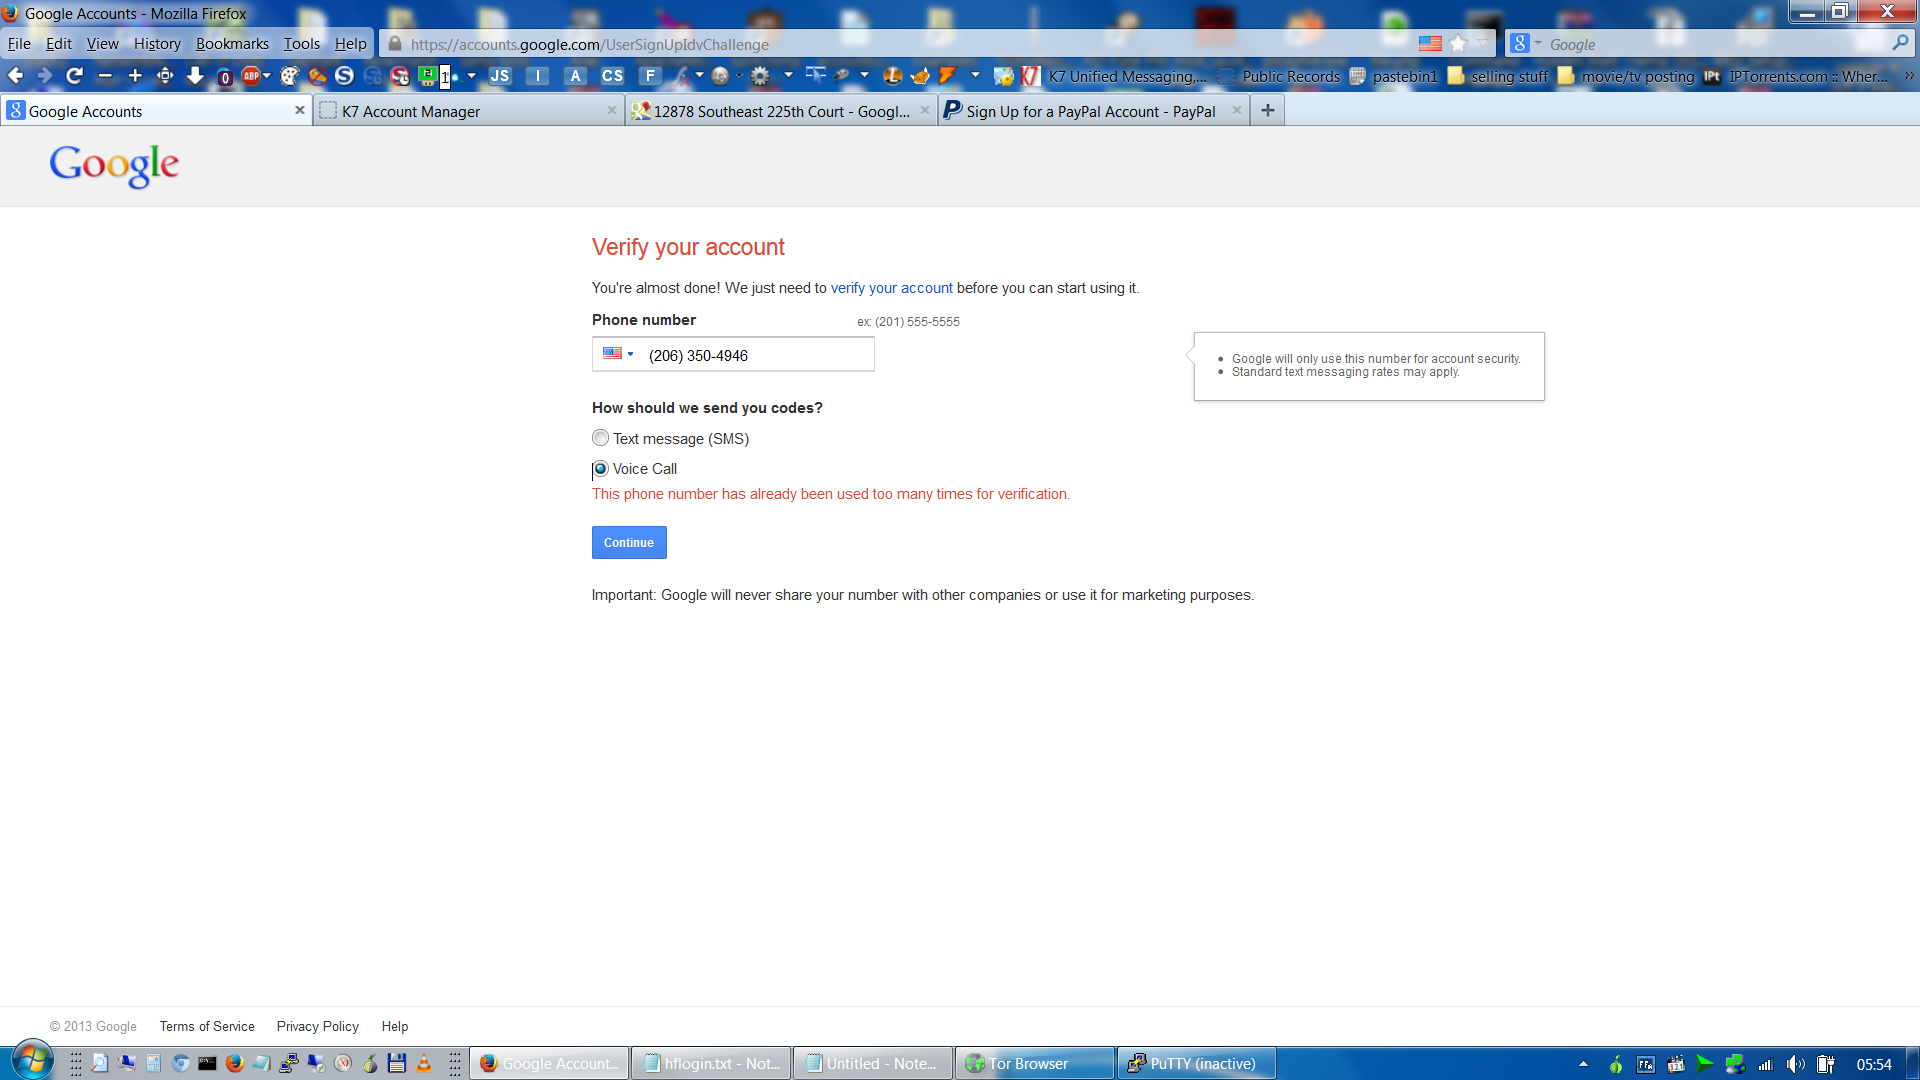Open the pastebin1 bookmark
This screenshot has height=1080, width=1920.
1393,76
